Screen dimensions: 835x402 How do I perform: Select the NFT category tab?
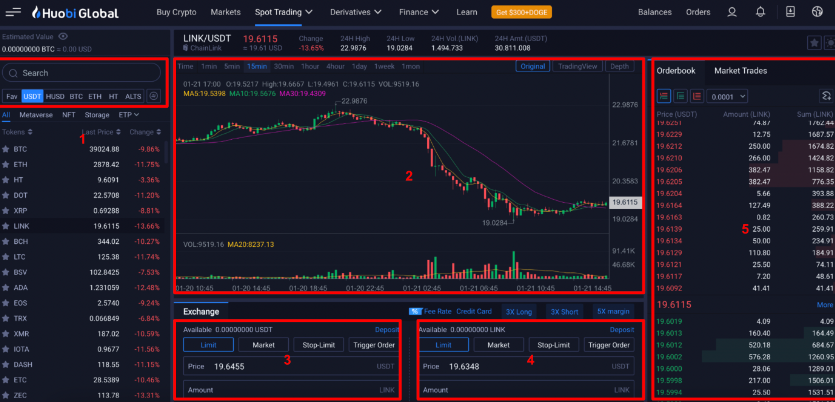pos(69,115)
